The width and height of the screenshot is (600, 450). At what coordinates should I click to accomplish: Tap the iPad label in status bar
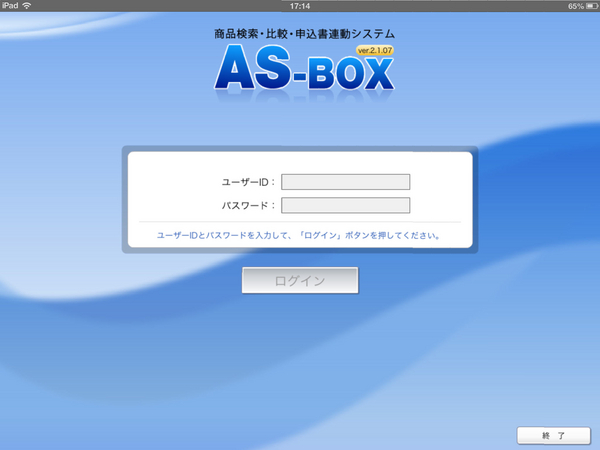10,6
